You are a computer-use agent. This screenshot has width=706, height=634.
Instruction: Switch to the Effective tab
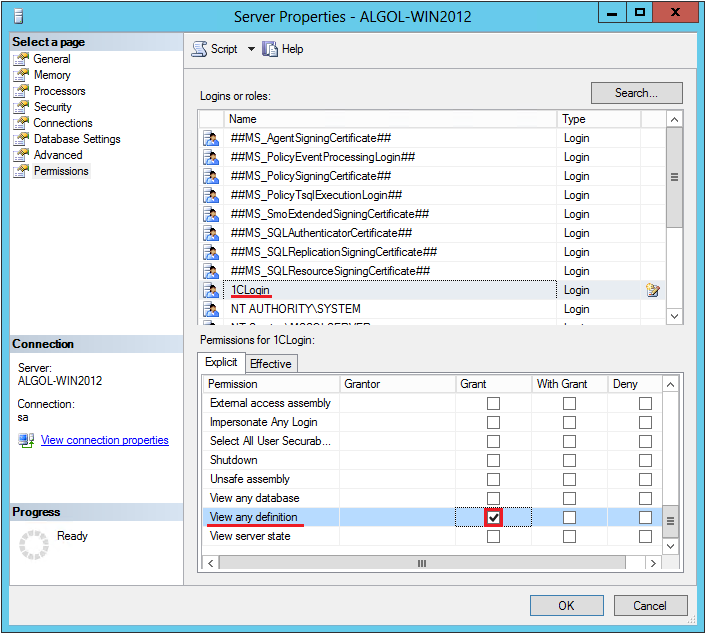[270, 364]
